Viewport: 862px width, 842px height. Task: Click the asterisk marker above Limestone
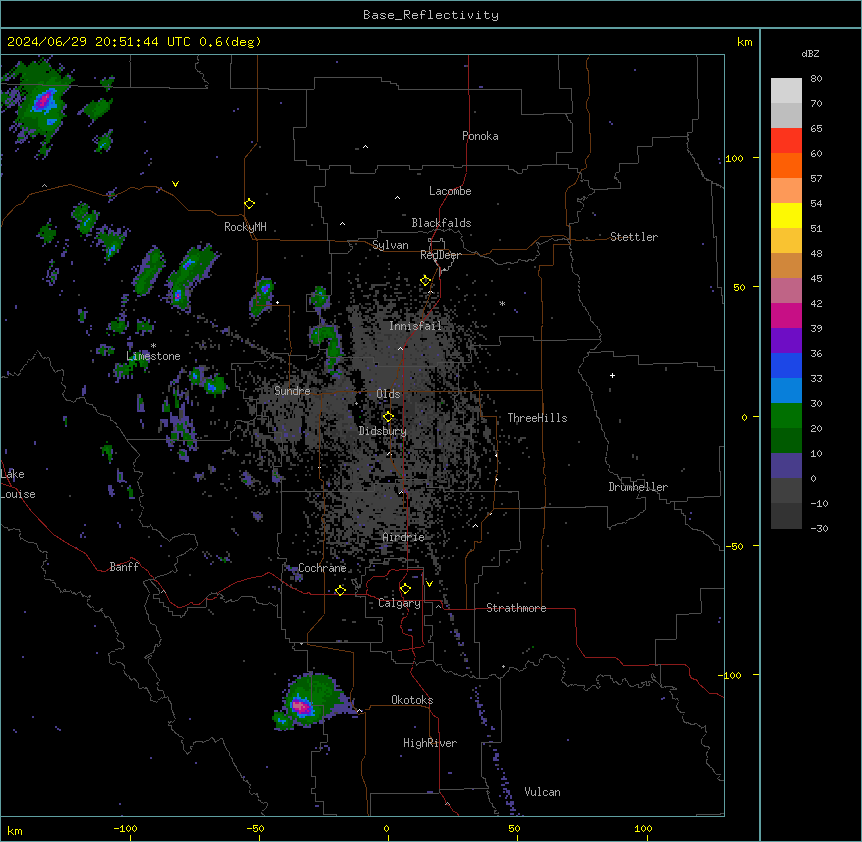tap(153, 346)
